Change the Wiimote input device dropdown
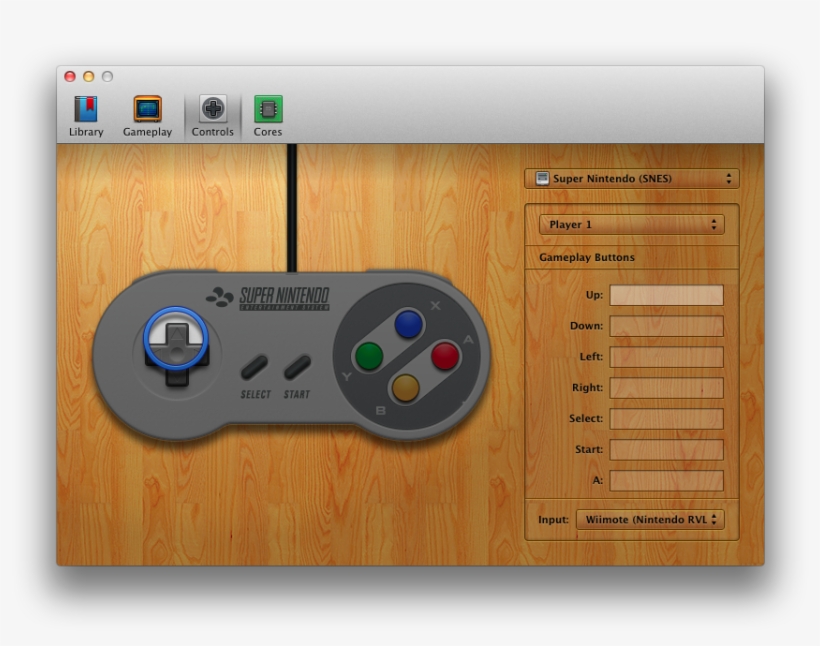The height and width of the screenshot is (646, 820). click(x=651, y=519)
